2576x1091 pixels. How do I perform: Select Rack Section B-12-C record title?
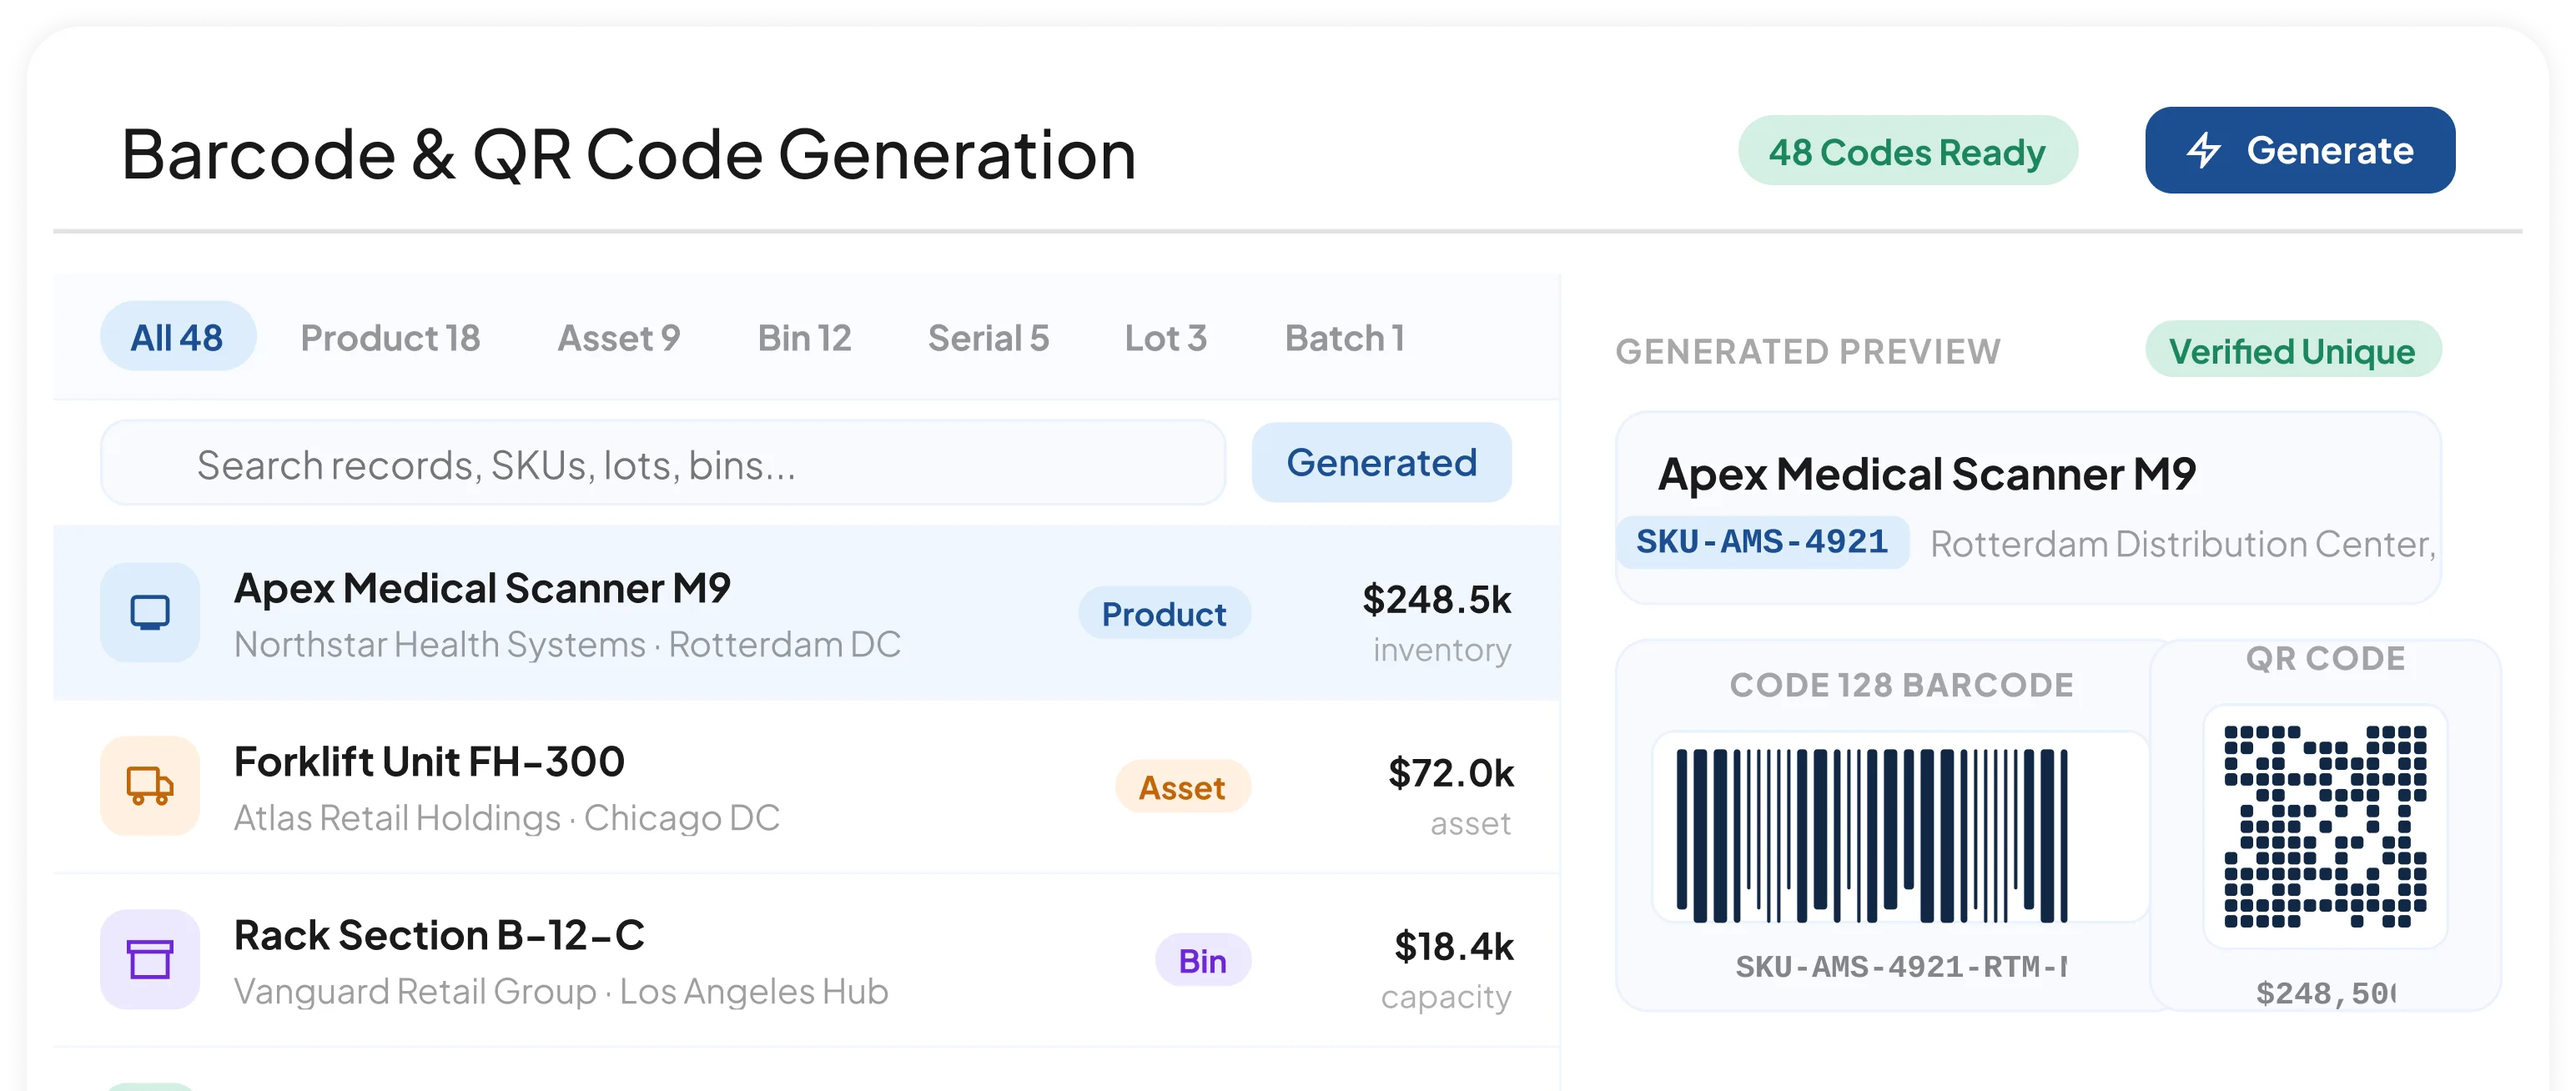point(439,935)
